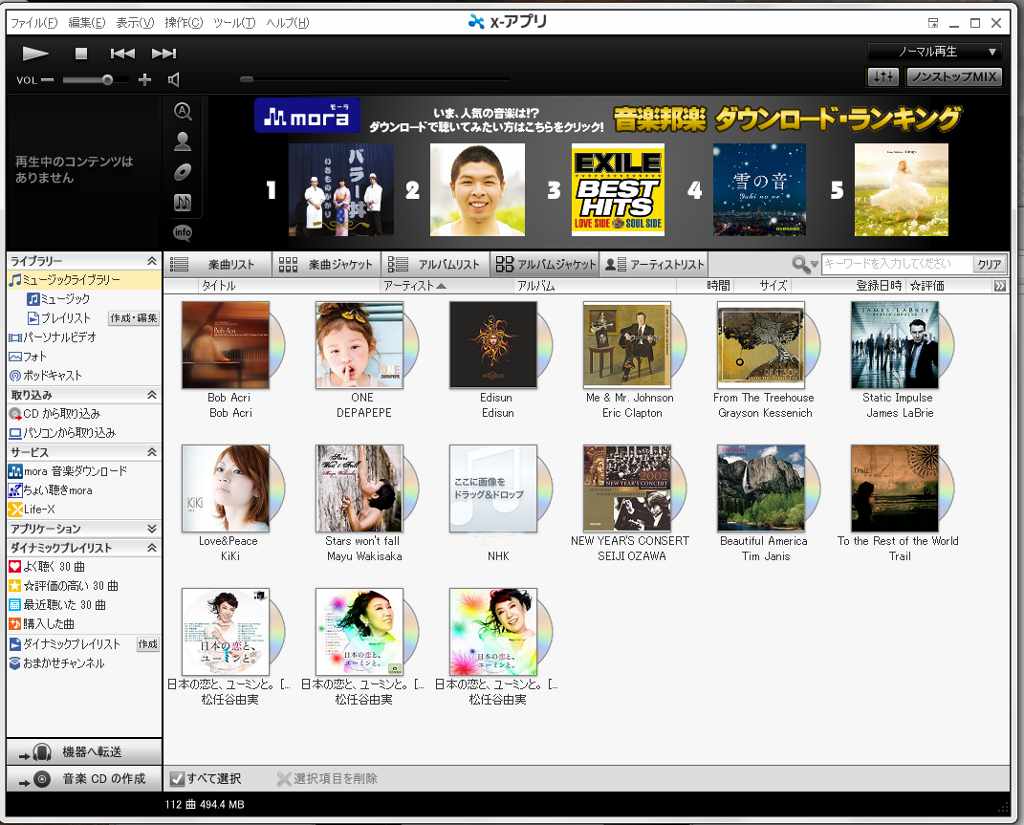Skip to the previous track
The height and width of the screenshot is (825, 1024).
[123, 54]
